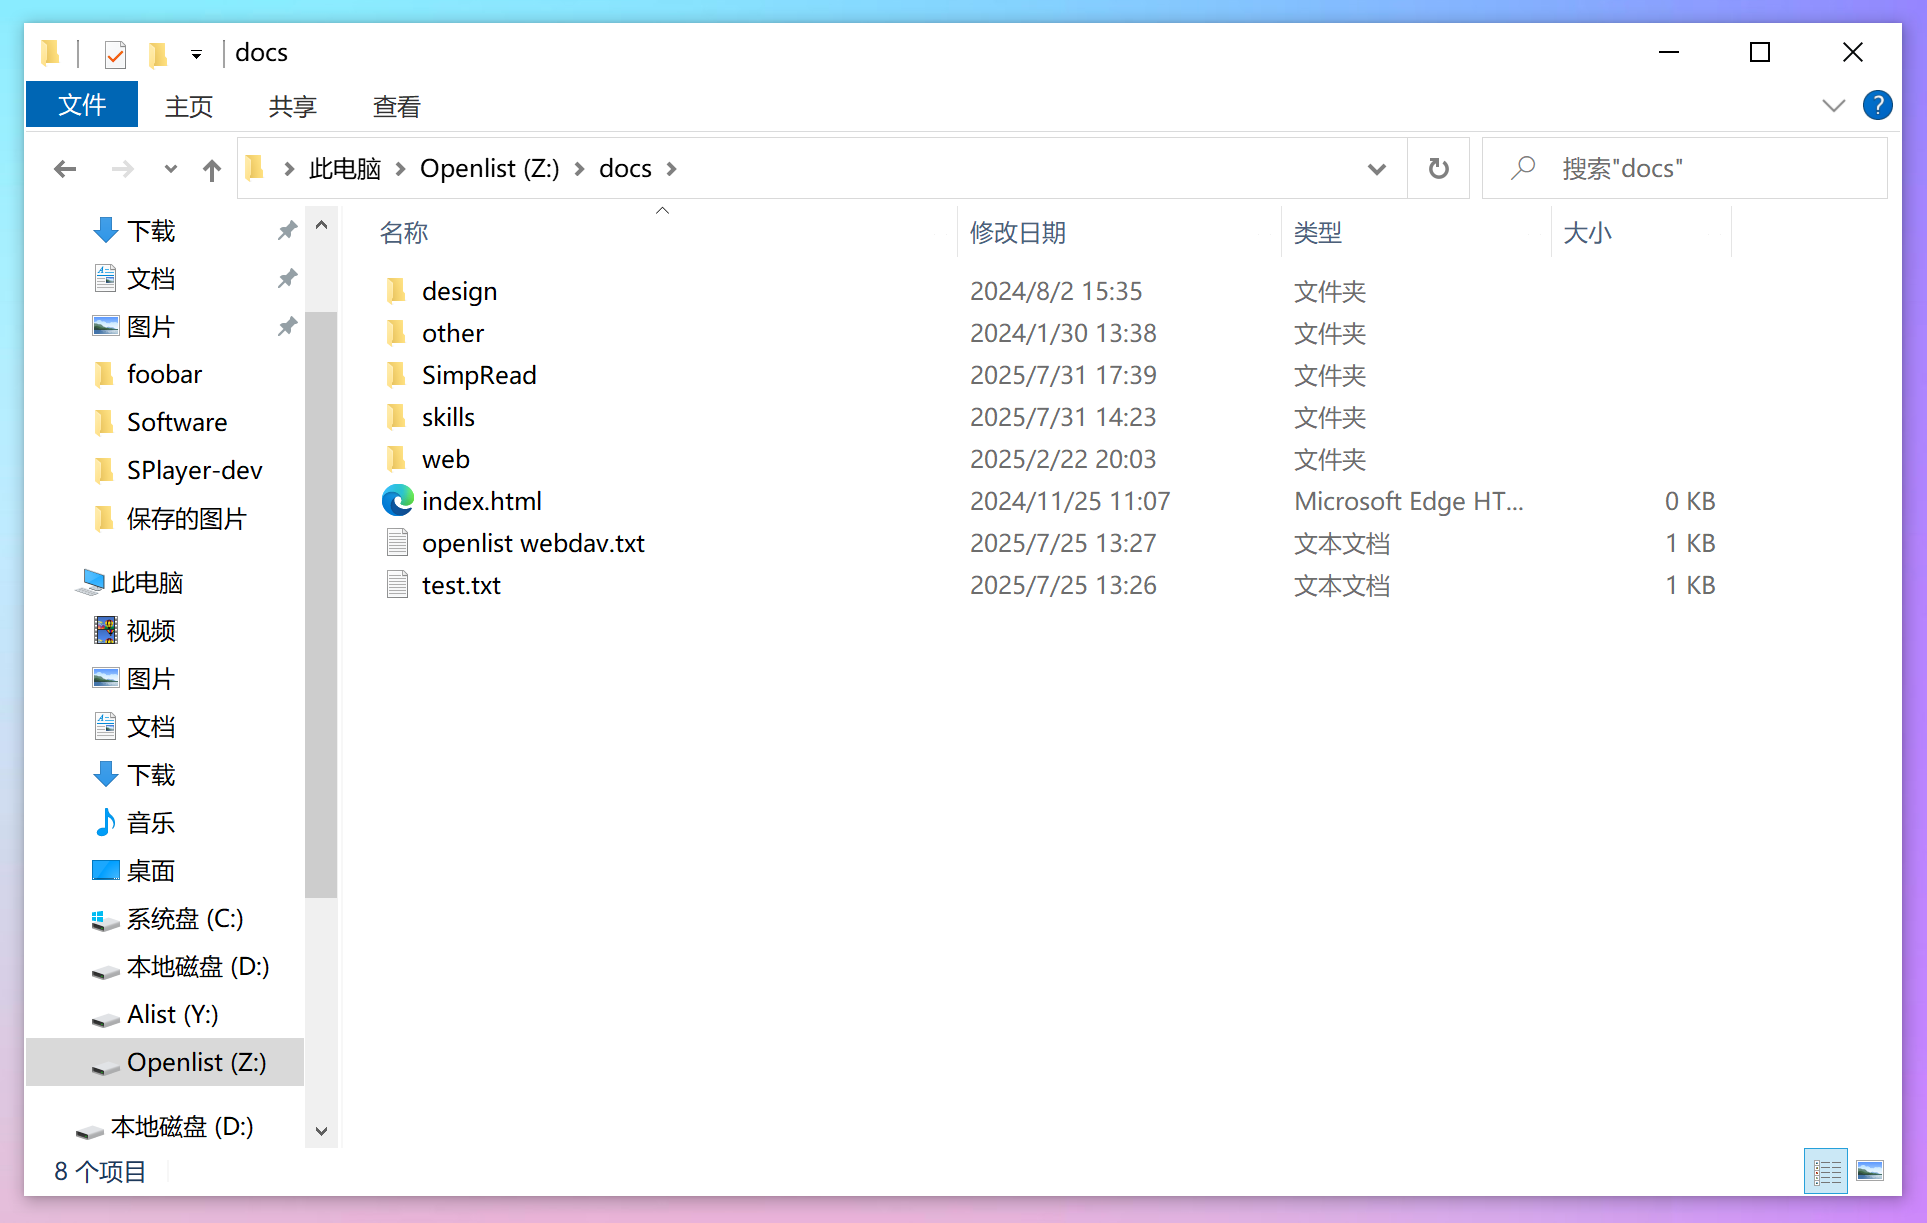Sort files by 修改日期 column

tap(1017, 232)
